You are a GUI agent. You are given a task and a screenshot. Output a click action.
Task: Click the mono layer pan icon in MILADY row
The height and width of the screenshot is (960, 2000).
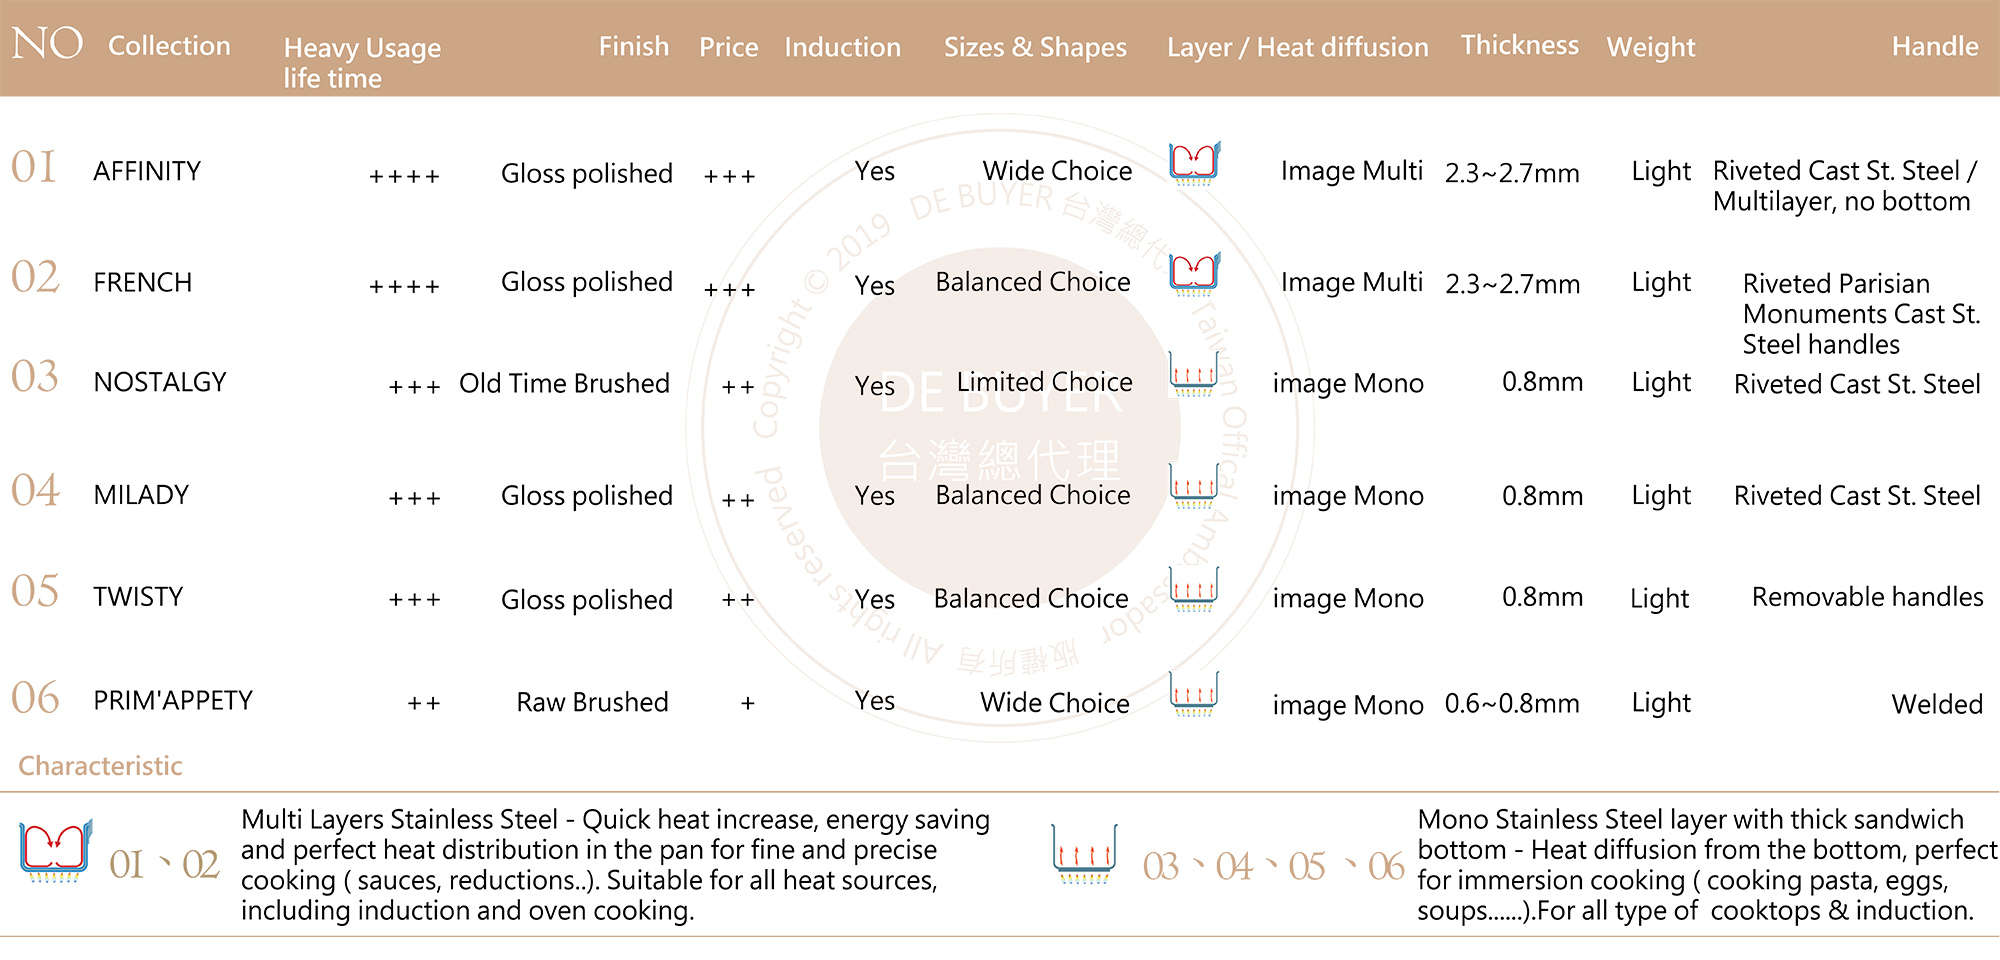1194,487
